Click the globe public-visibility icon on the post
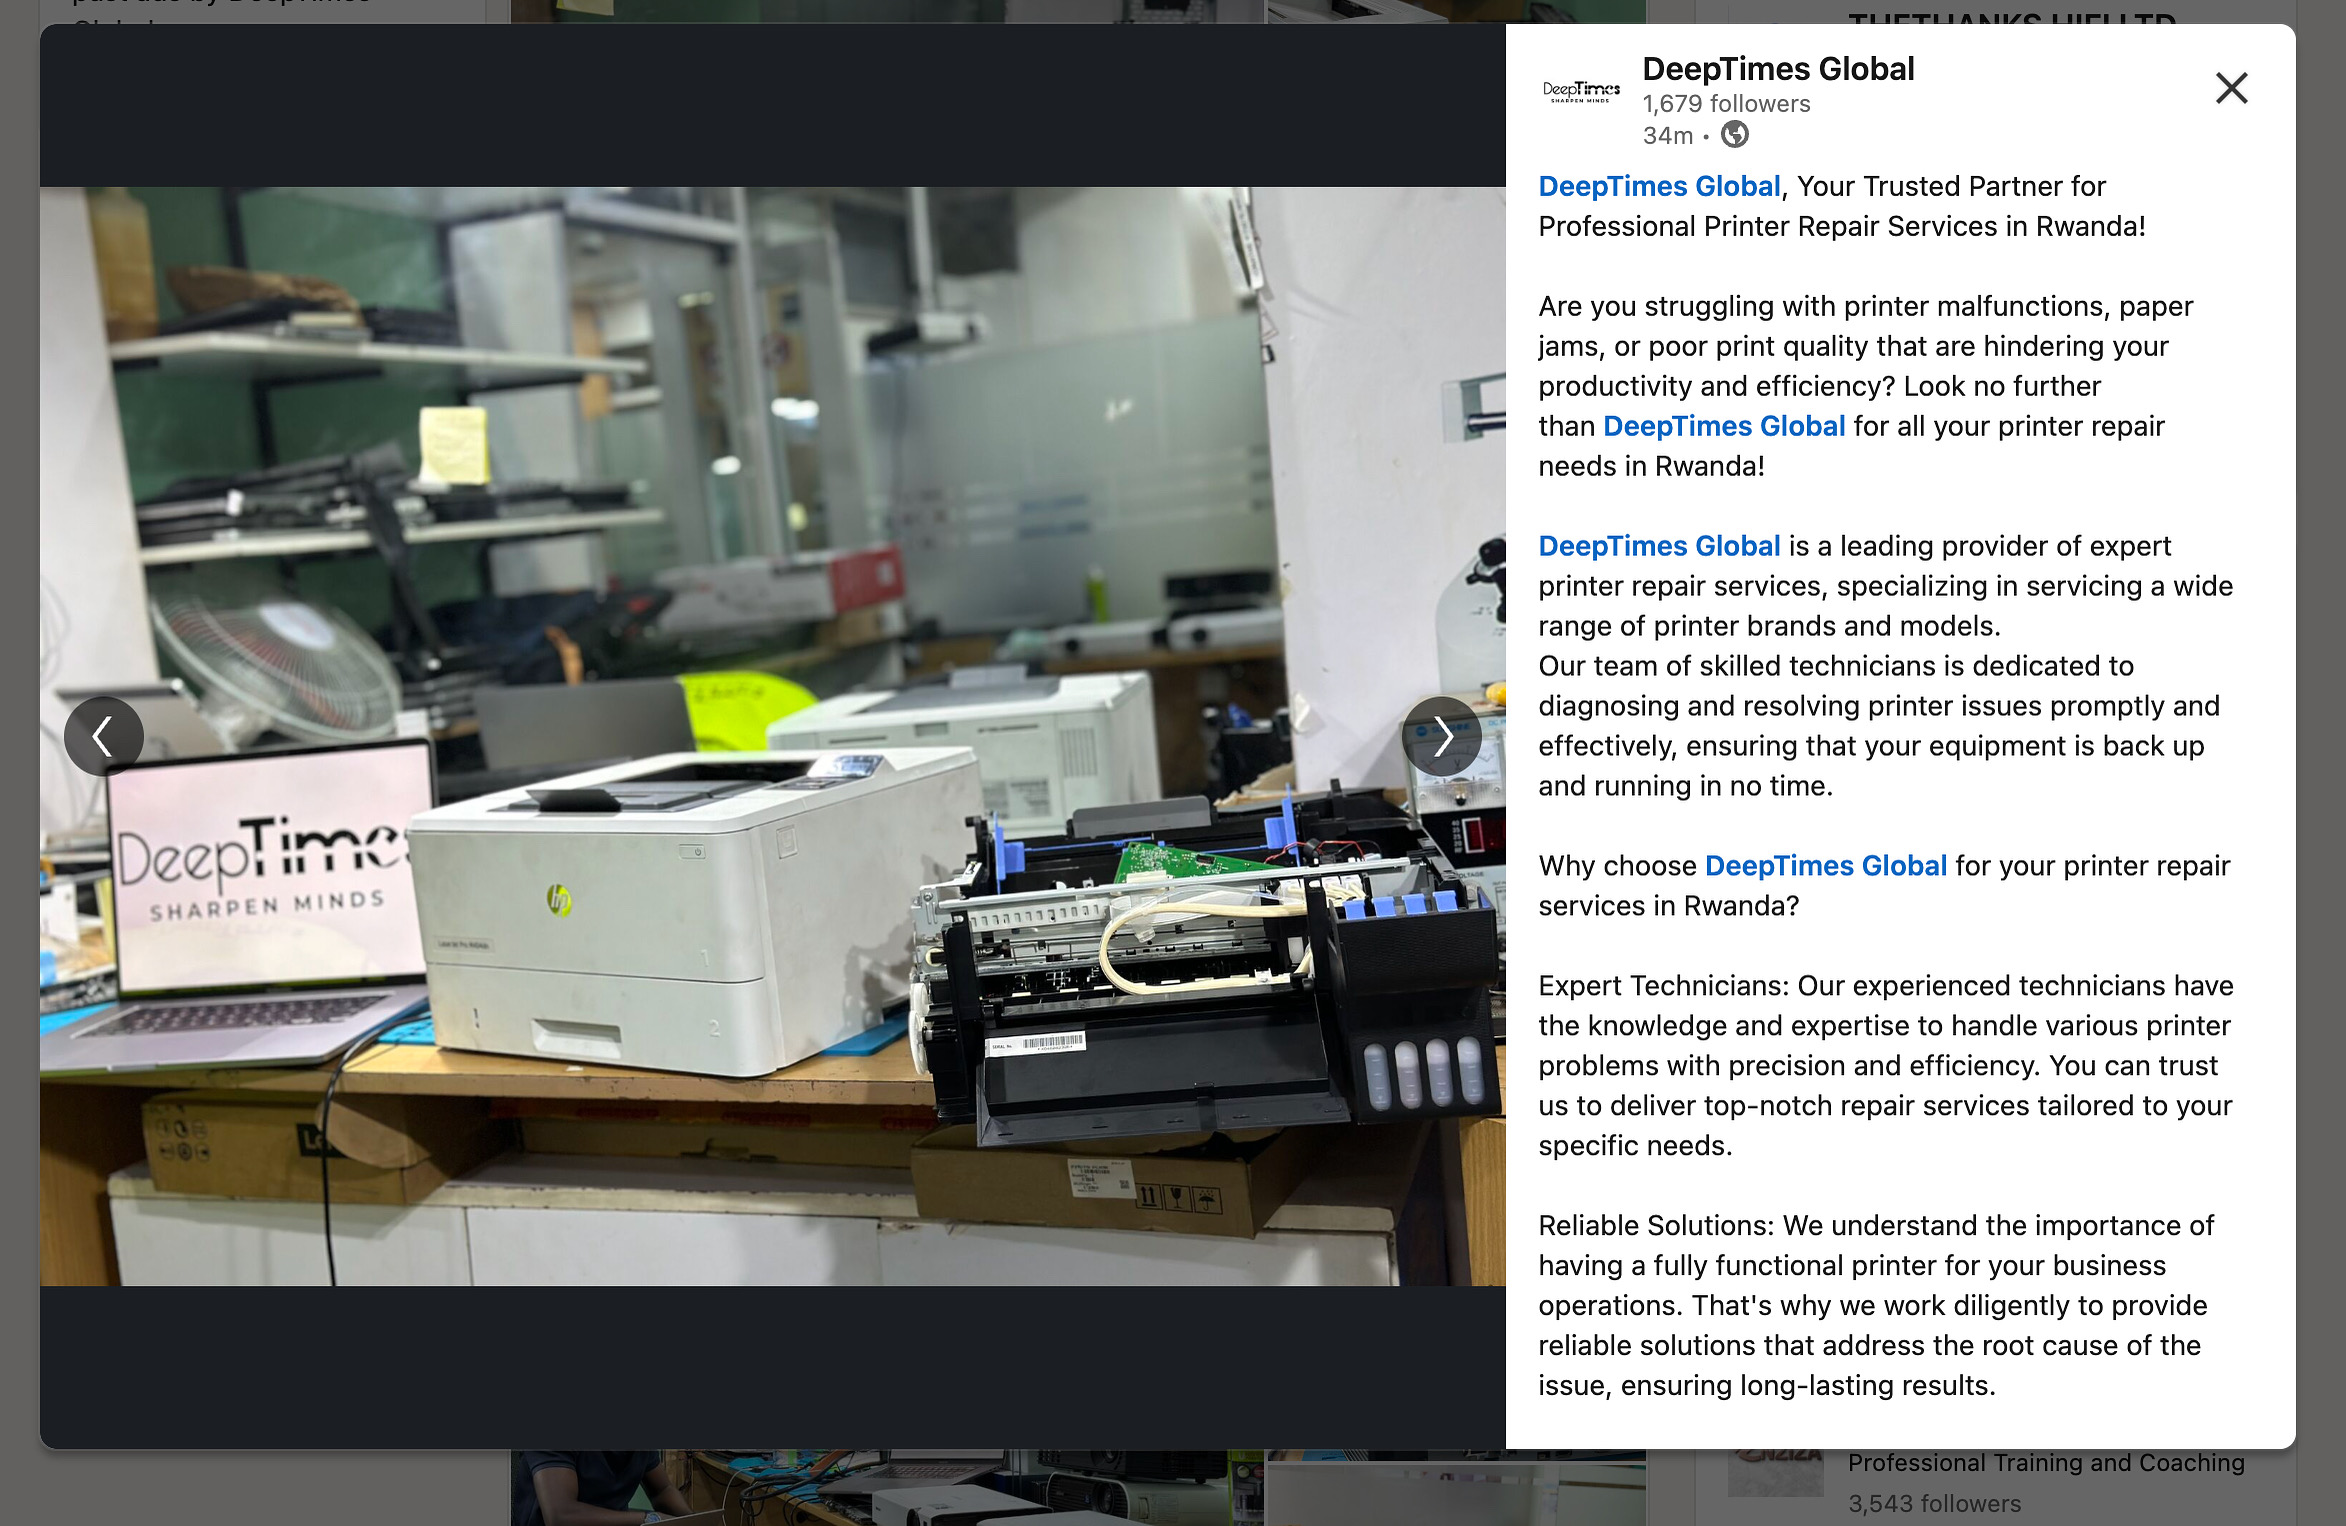The height and width of the screenshot is (1526, 2346). click(1735, 133)
